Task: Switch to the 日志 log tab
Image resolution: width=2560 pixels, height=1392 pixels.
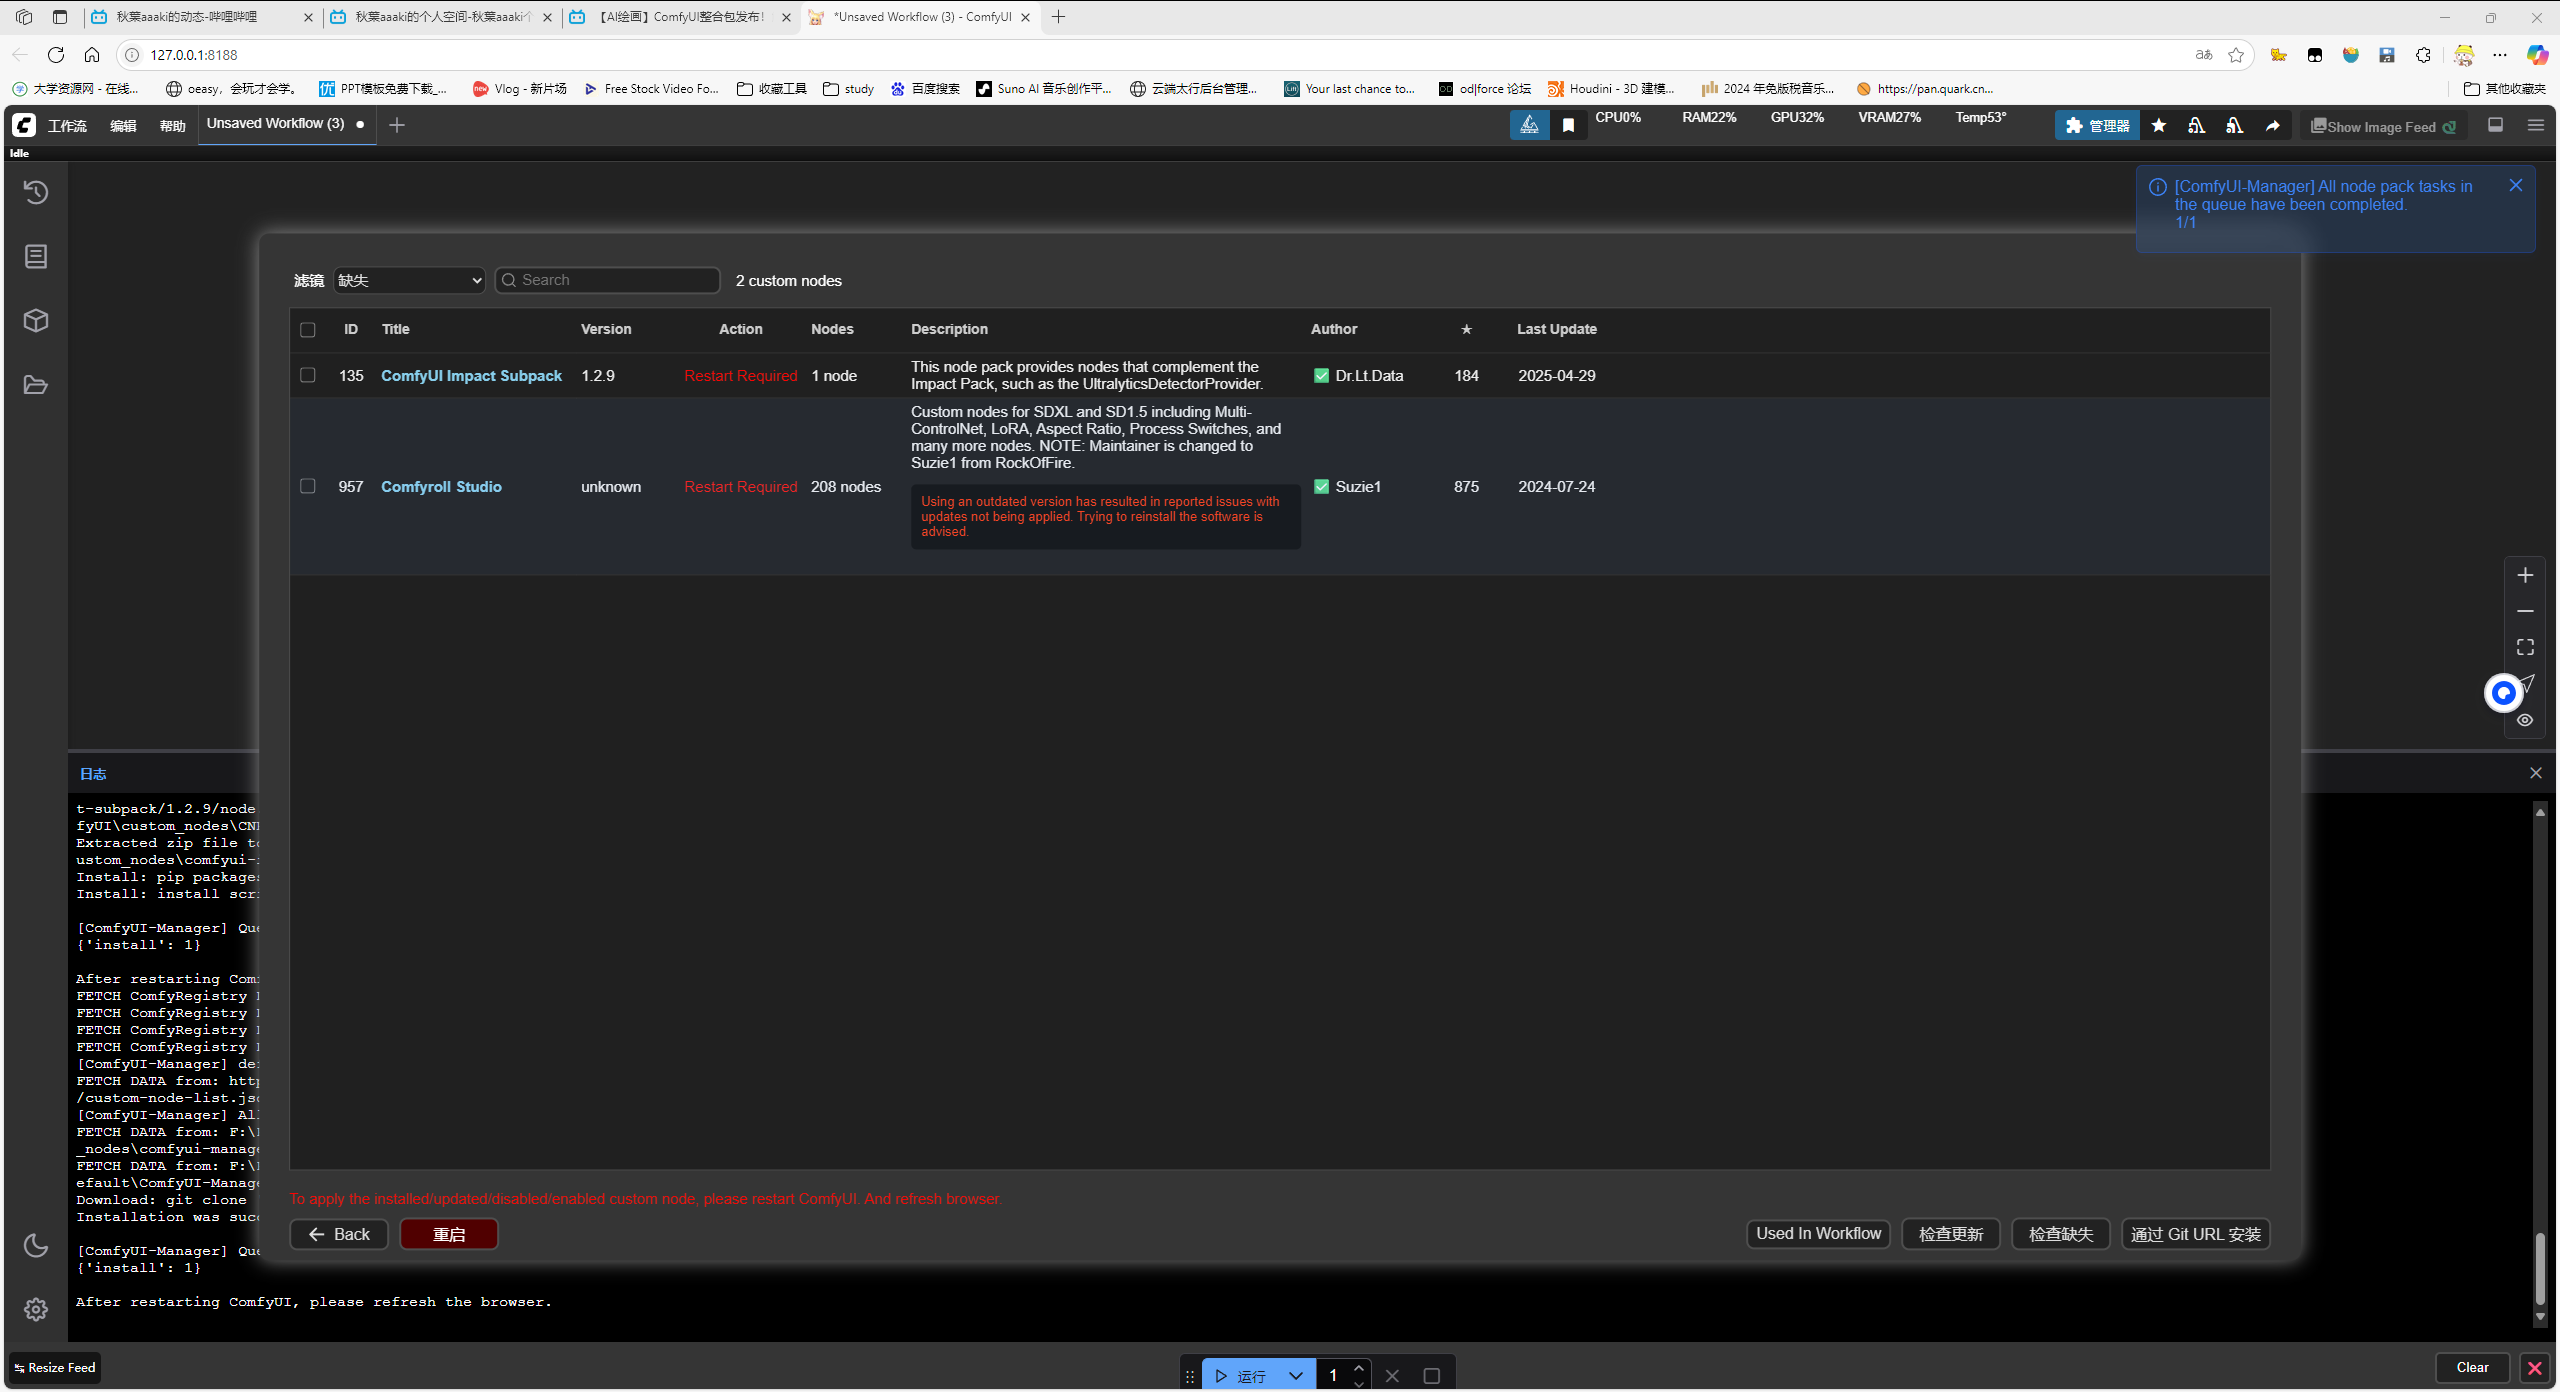Action: [x=93, y=774]
